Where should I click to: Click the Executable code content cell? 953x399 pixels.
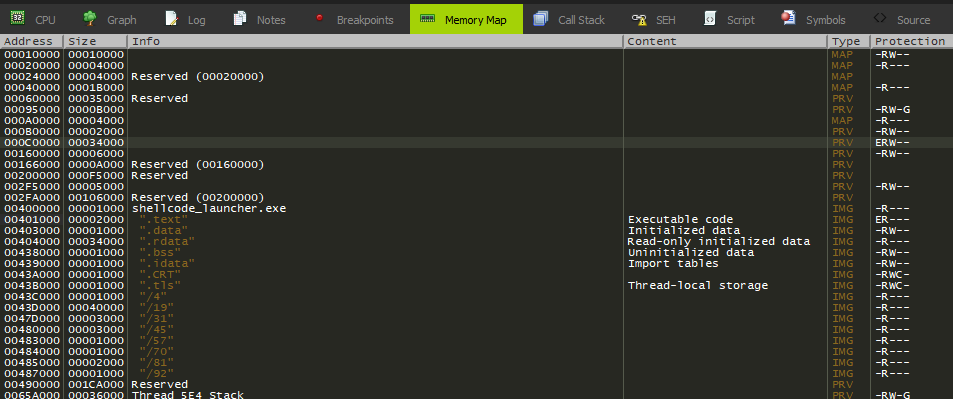[680, 220]
